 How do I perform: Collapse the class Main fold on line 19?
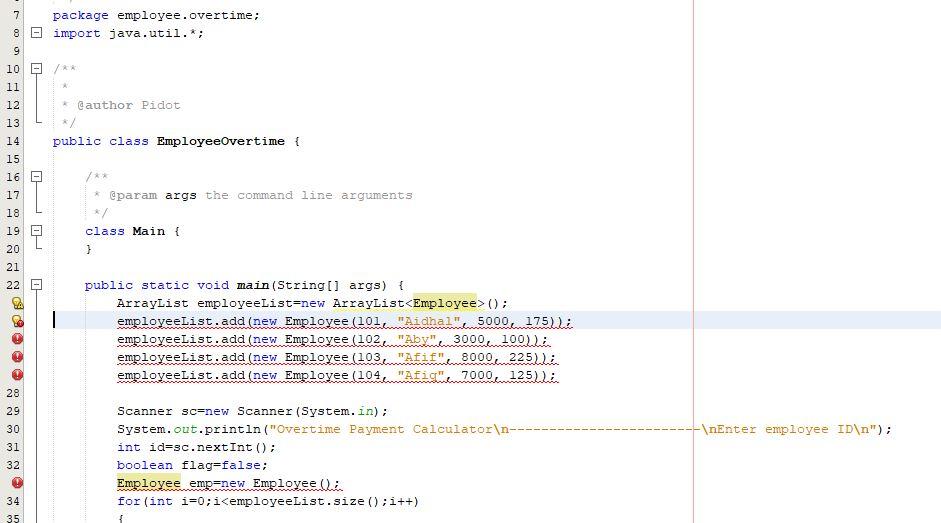click(37, 231)
